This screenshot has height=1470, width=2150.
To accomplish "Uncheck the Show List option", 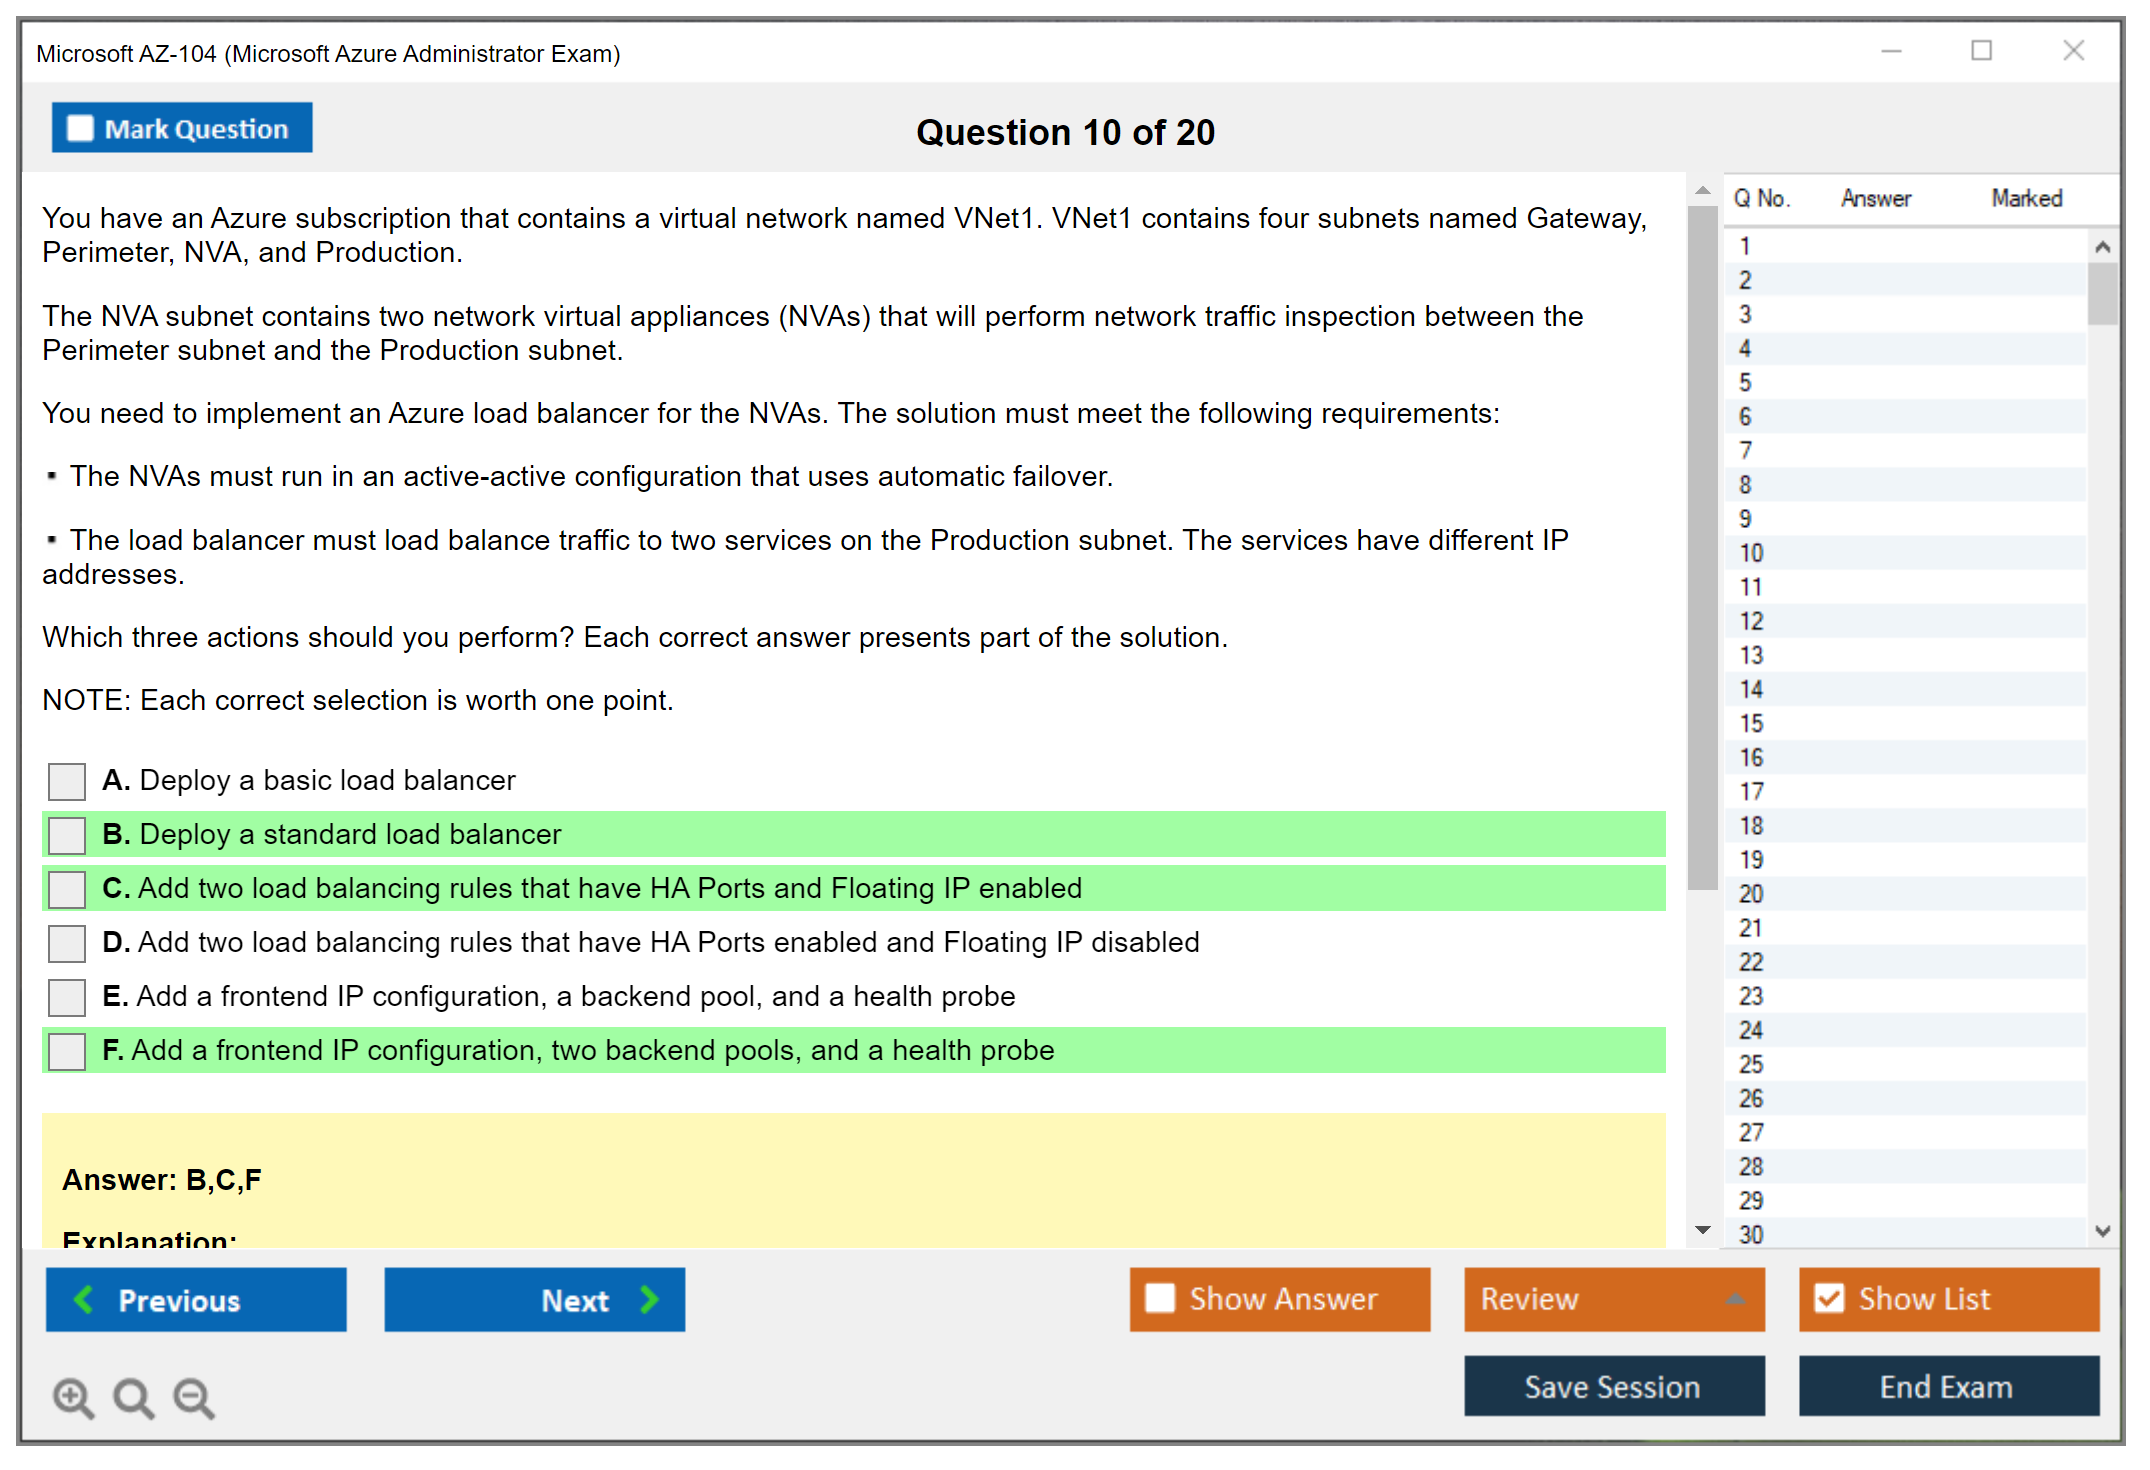I will (x=1829, y=1298).
